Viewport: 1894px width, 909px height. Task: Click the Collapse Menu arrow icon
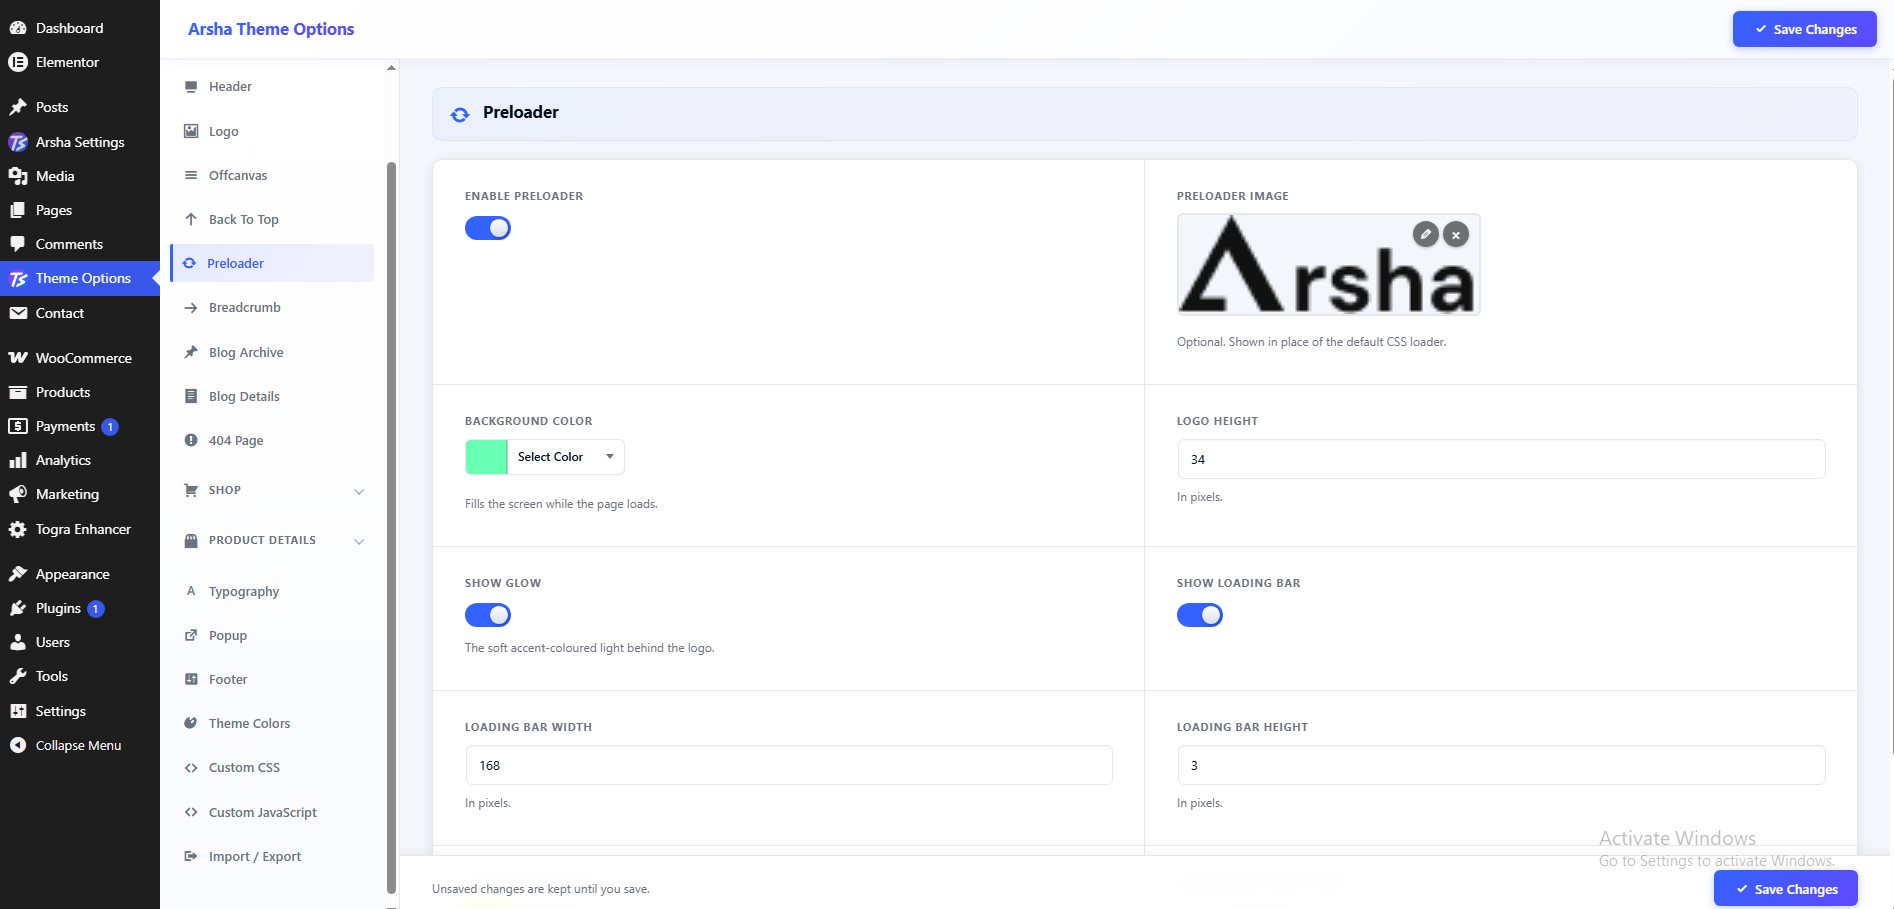17,745
